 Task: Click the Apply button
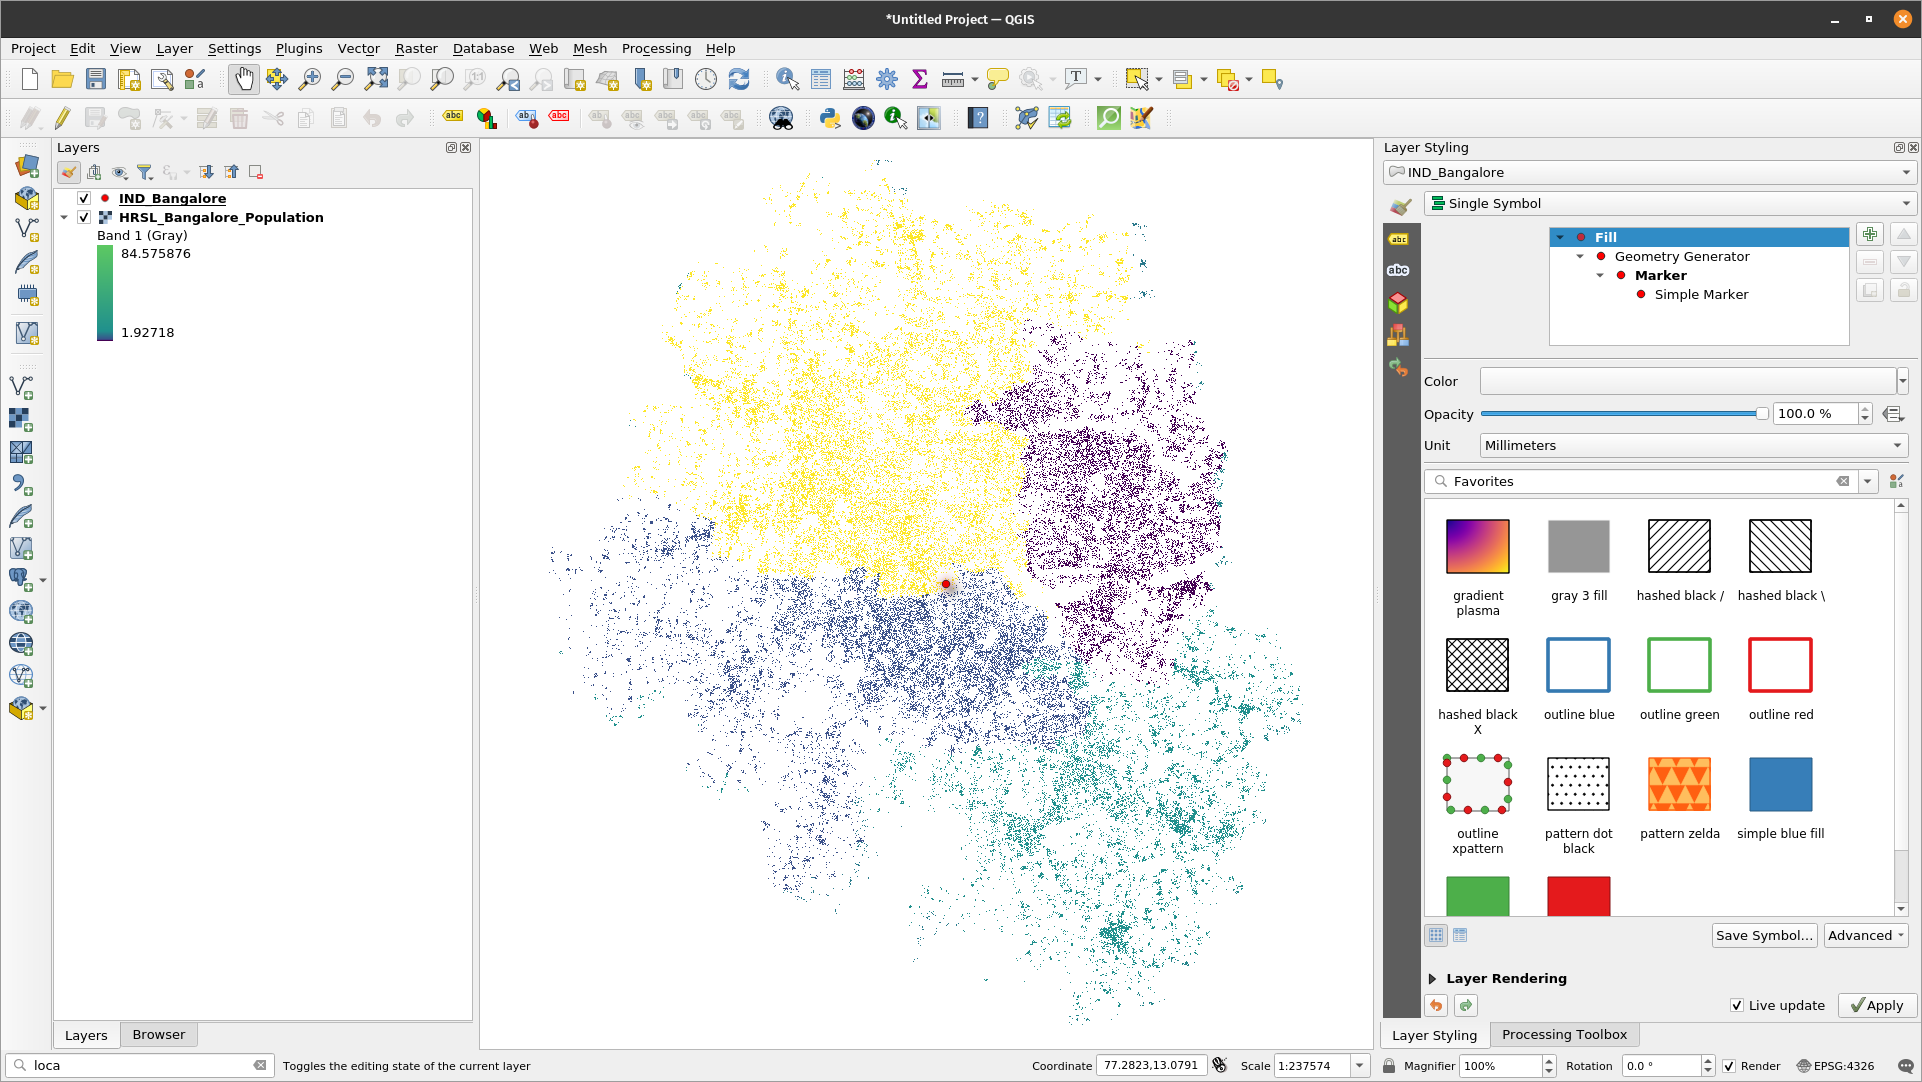(1877, 1006)
